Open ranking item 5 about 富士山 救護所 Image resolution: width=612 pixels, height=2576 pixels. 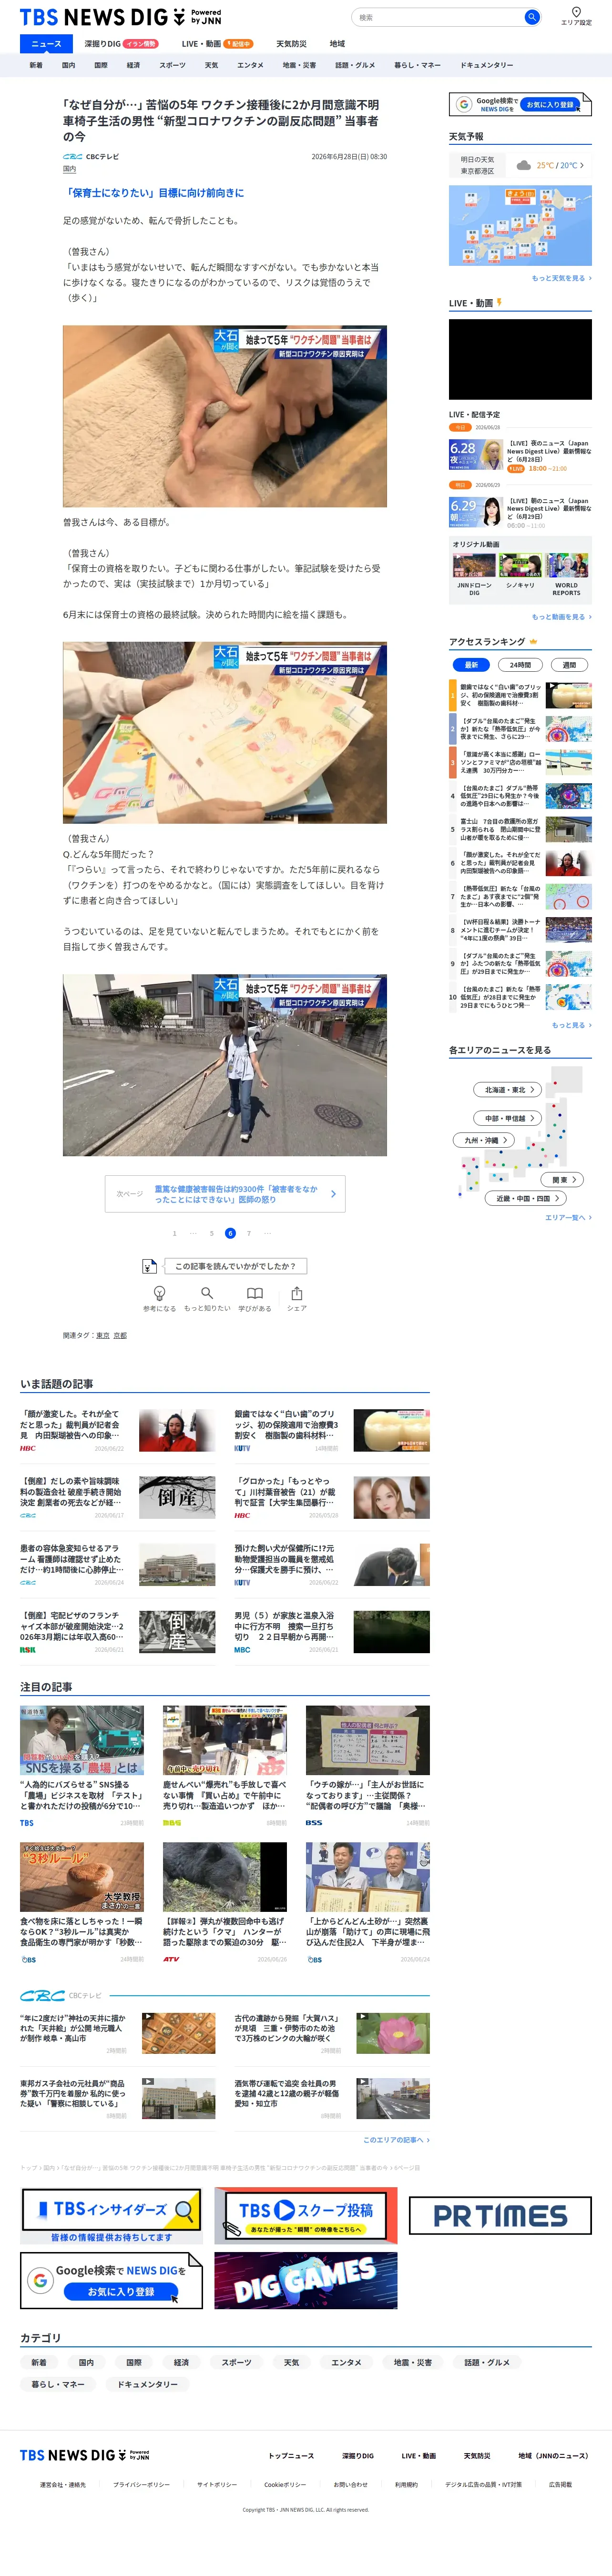(520, 829)
